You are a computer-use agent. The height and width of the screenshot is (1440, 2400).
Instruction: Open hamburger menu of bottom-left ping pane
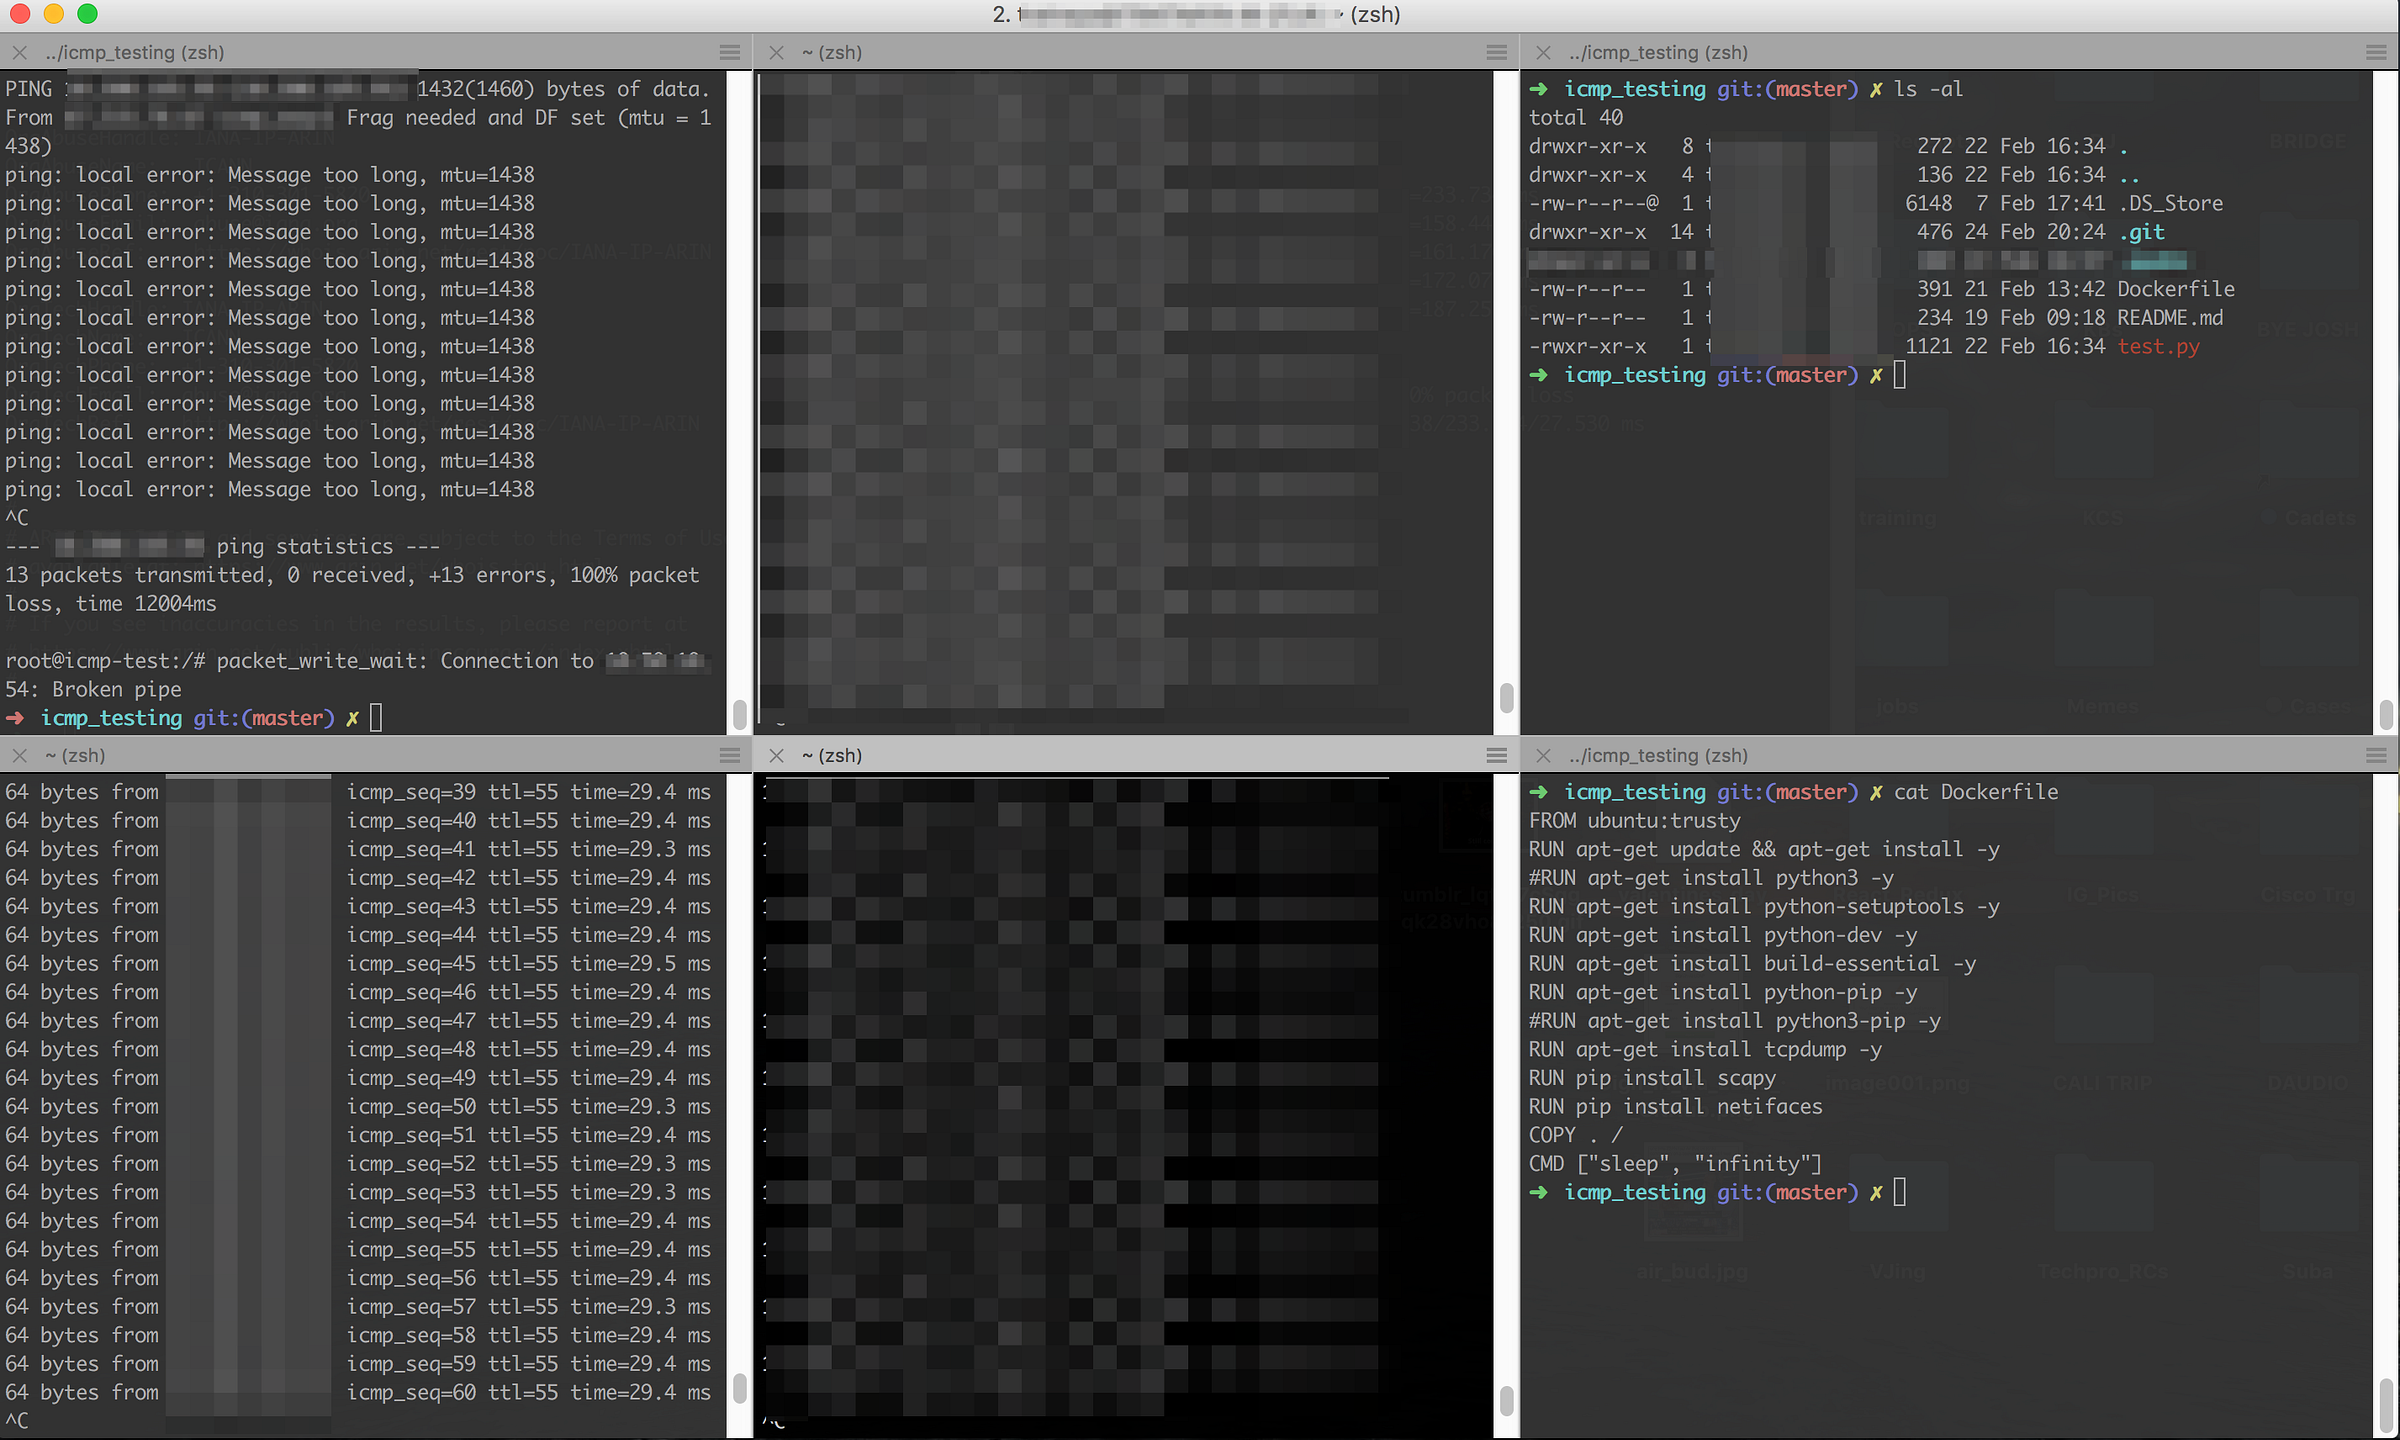pos(730,755)
